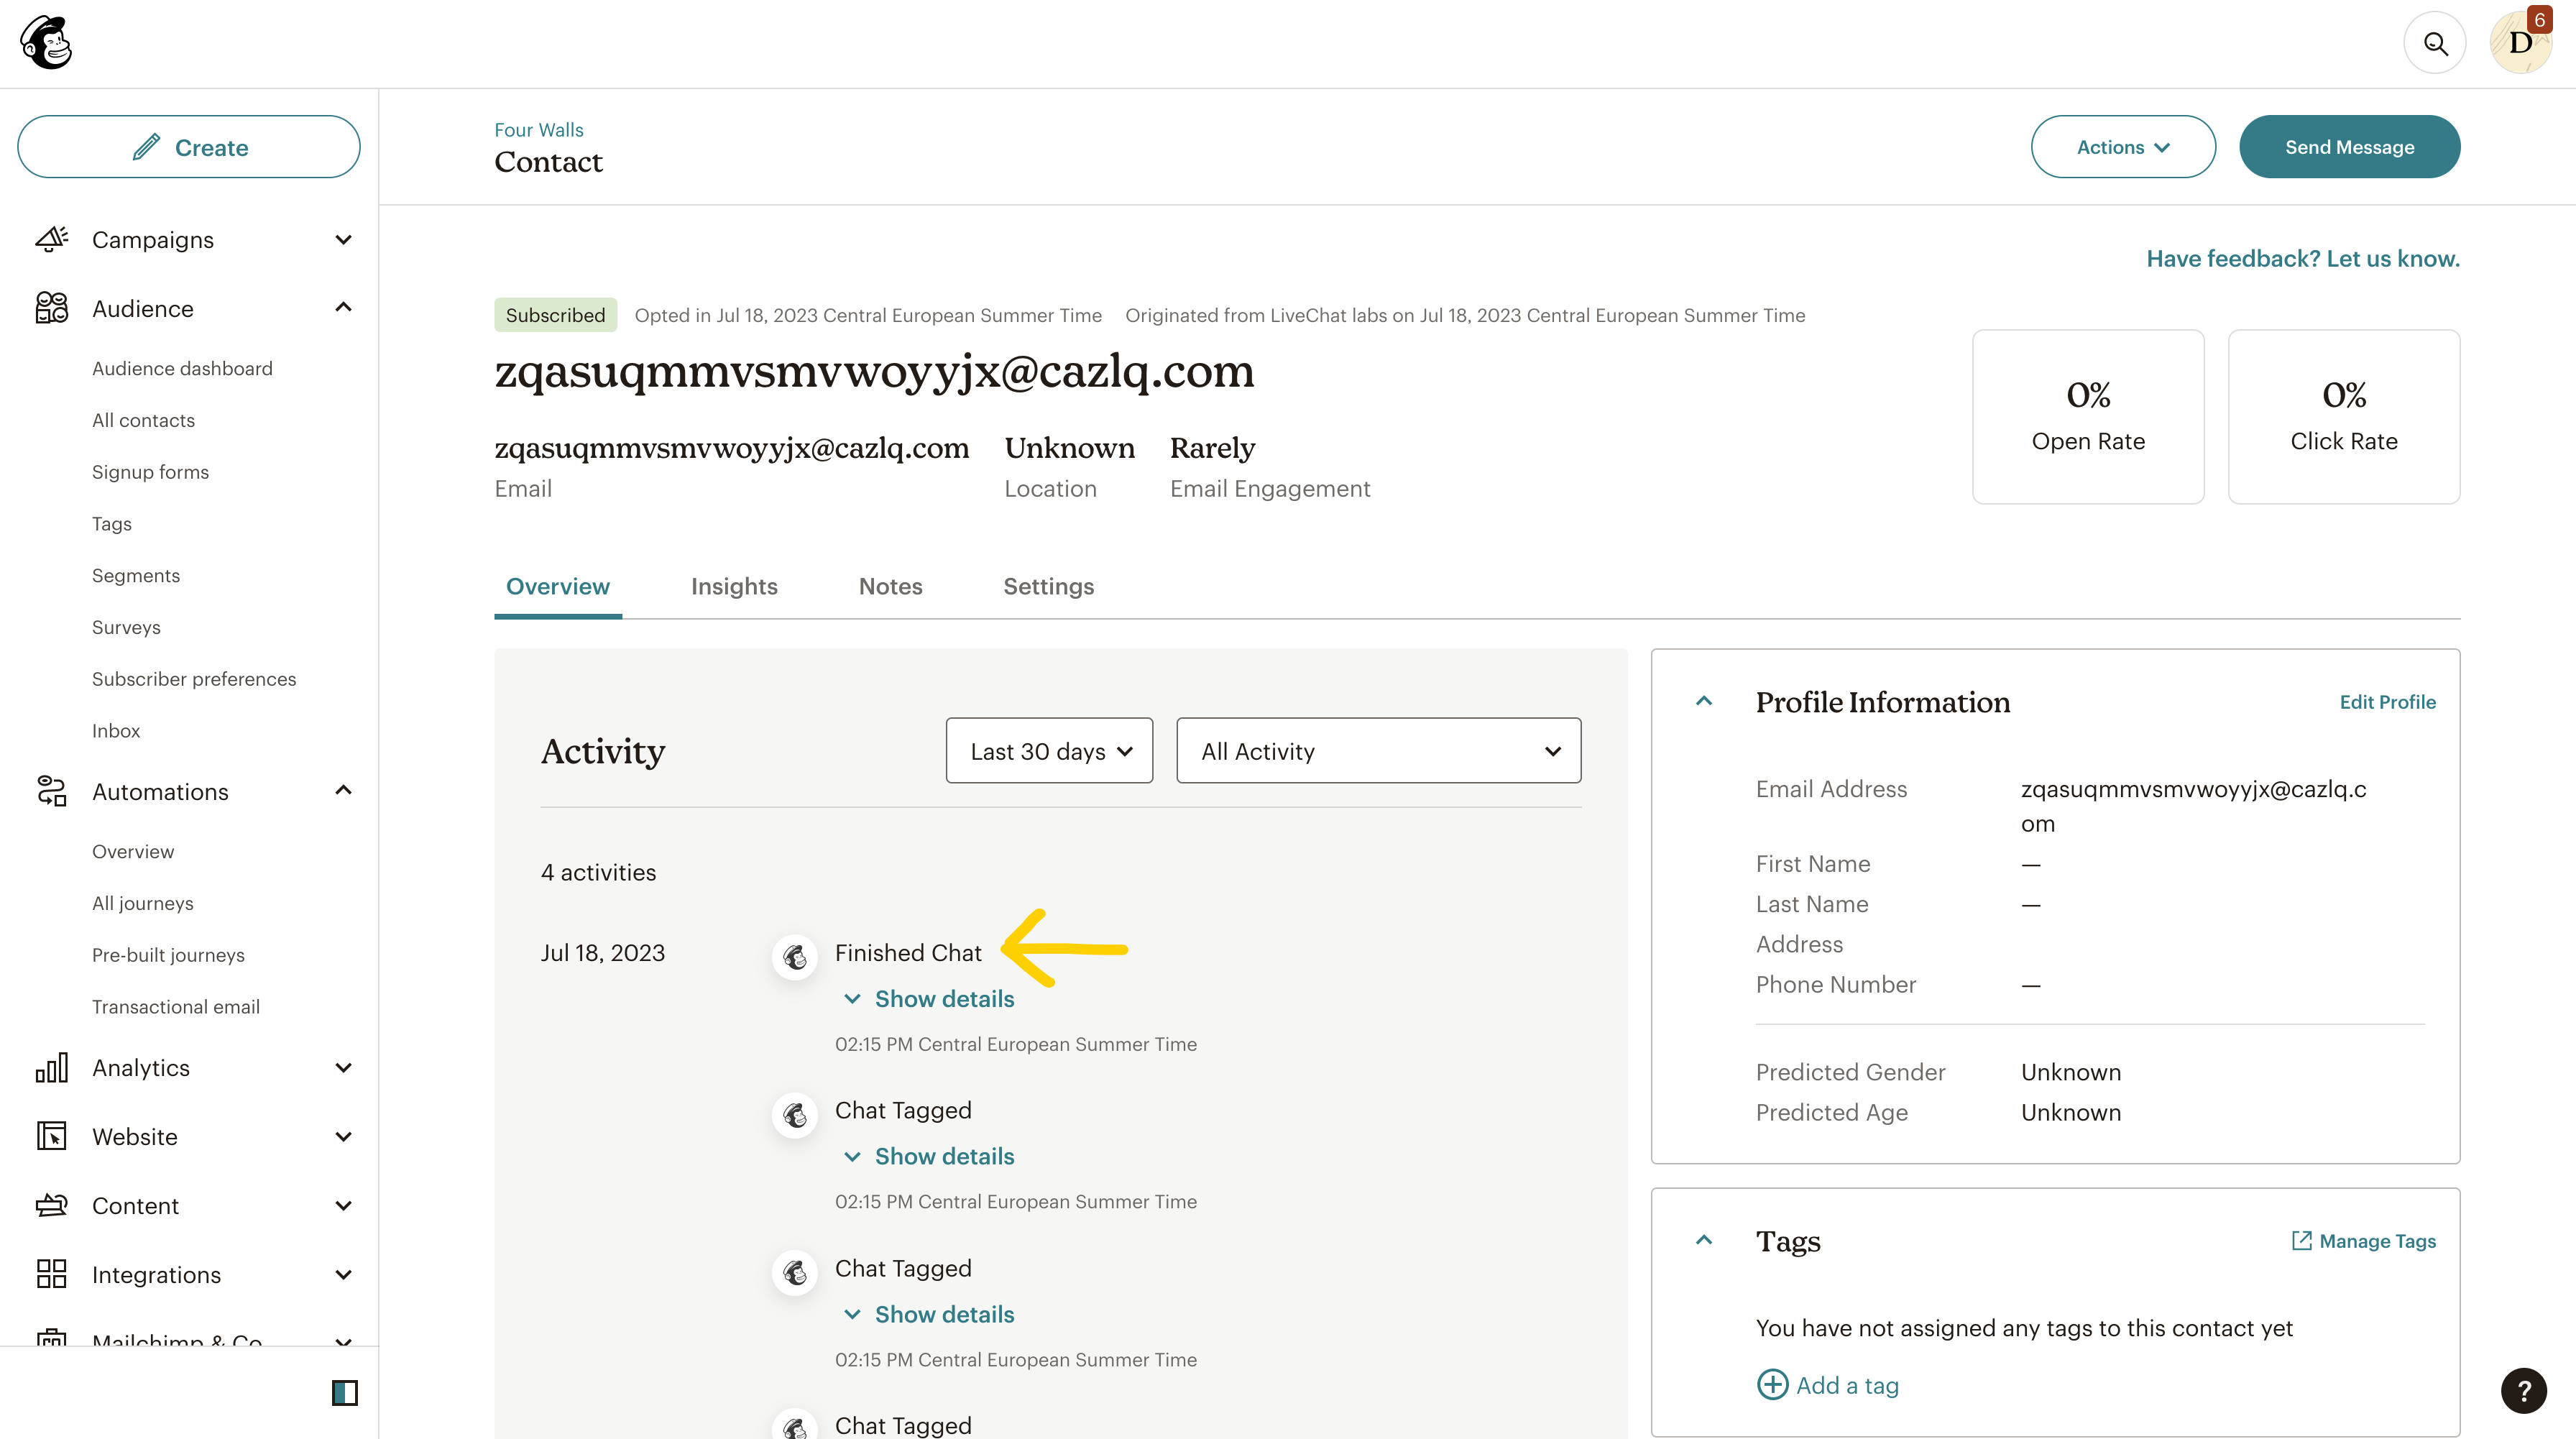
Task: Click the Add a tag link
Action: [x=1847, y=1385]
